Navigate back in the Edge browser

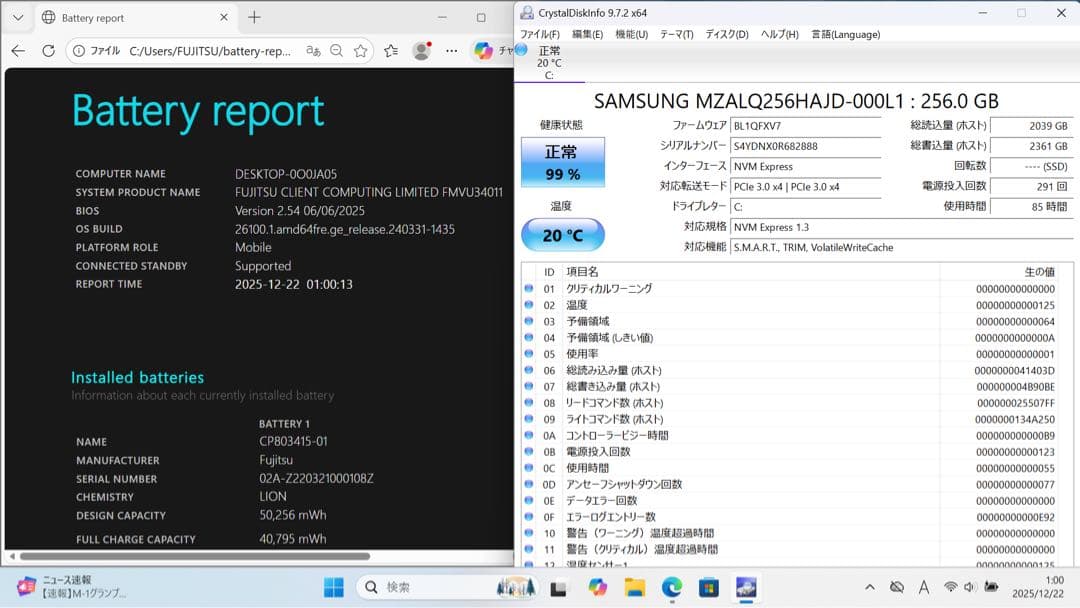click(x=18, y=50)
